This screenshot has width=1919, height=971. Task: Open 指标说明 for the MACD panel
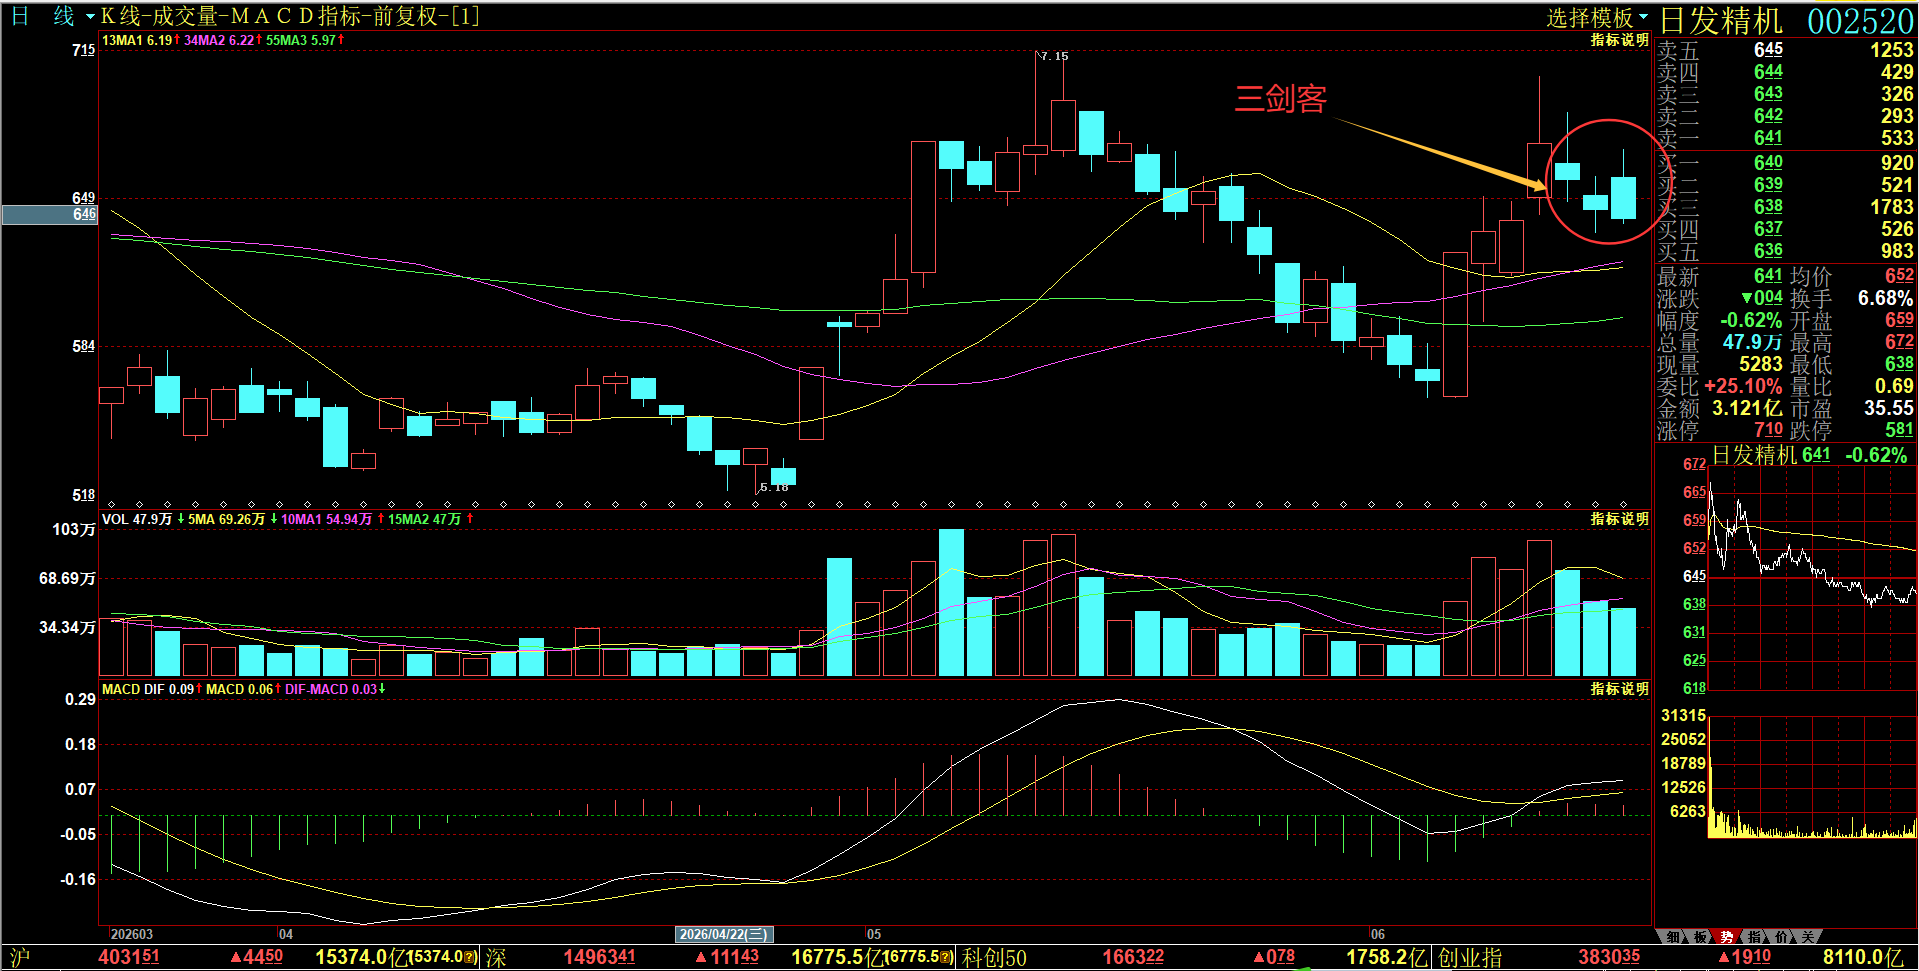point(1619,689)
